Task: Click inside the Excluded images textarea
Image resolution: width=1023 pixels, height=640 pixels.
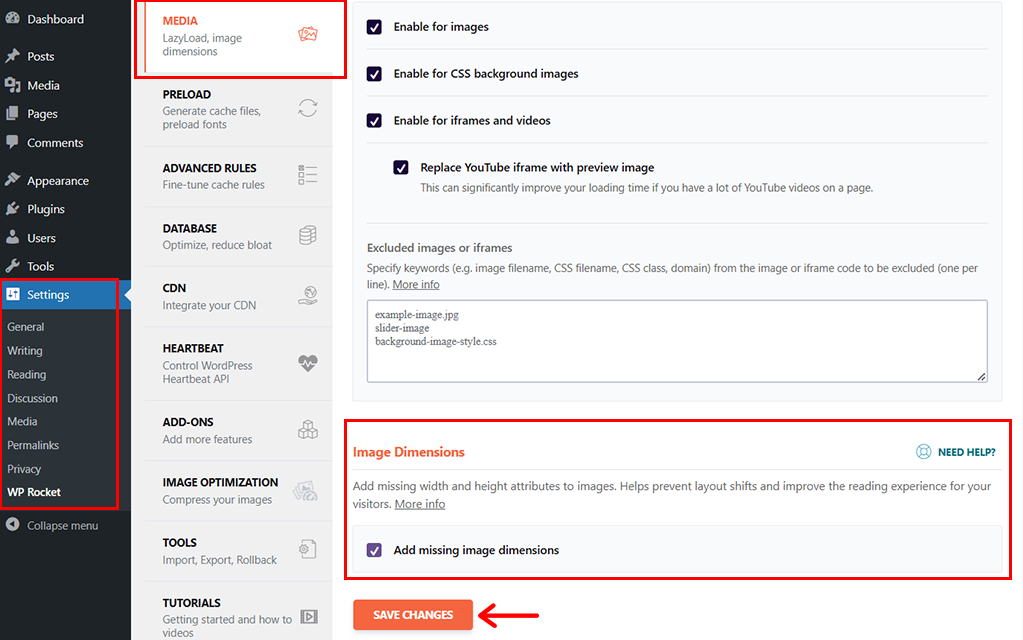Action: pos(677,341)
